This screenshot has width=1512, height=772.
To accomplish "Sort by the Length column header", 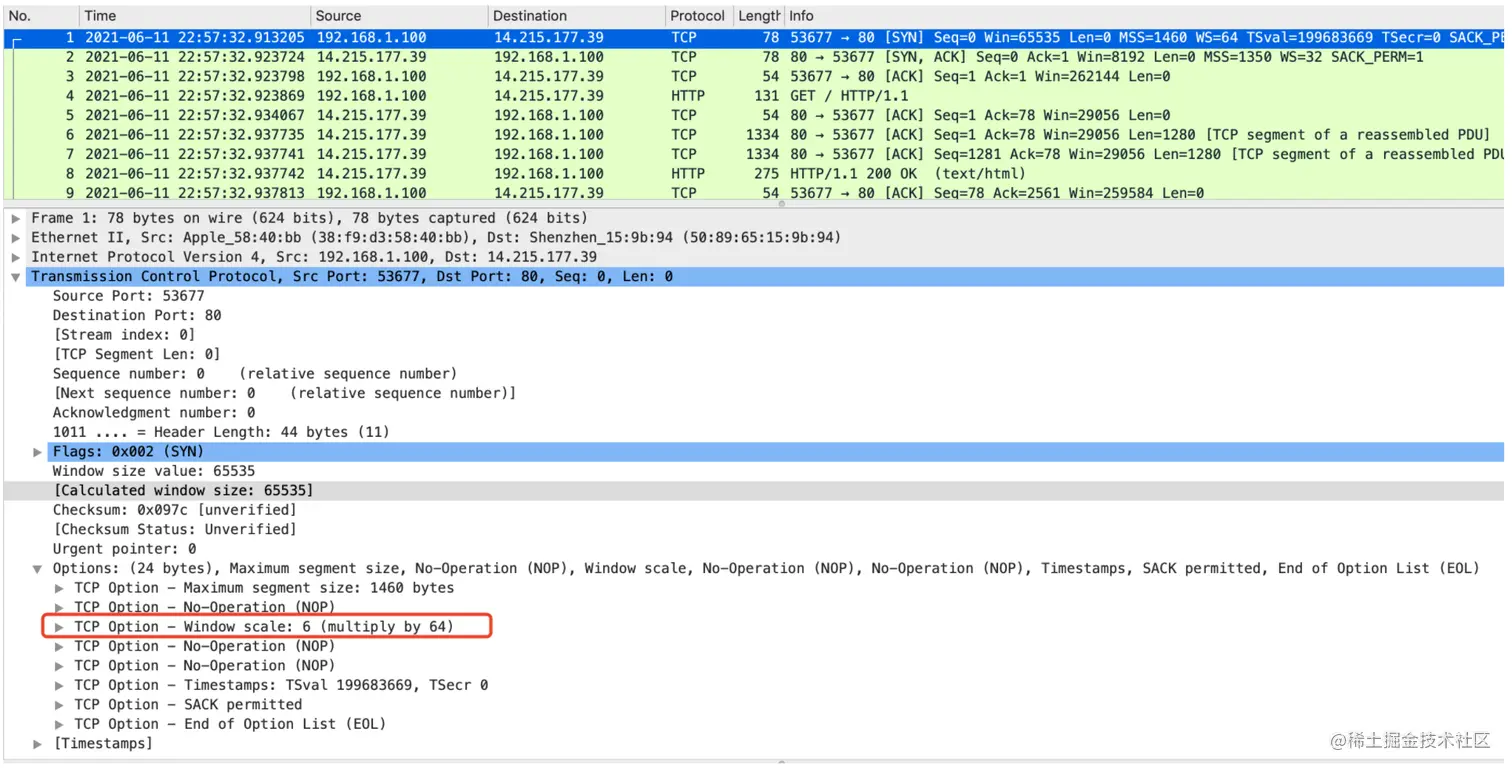I will point(759,16).
